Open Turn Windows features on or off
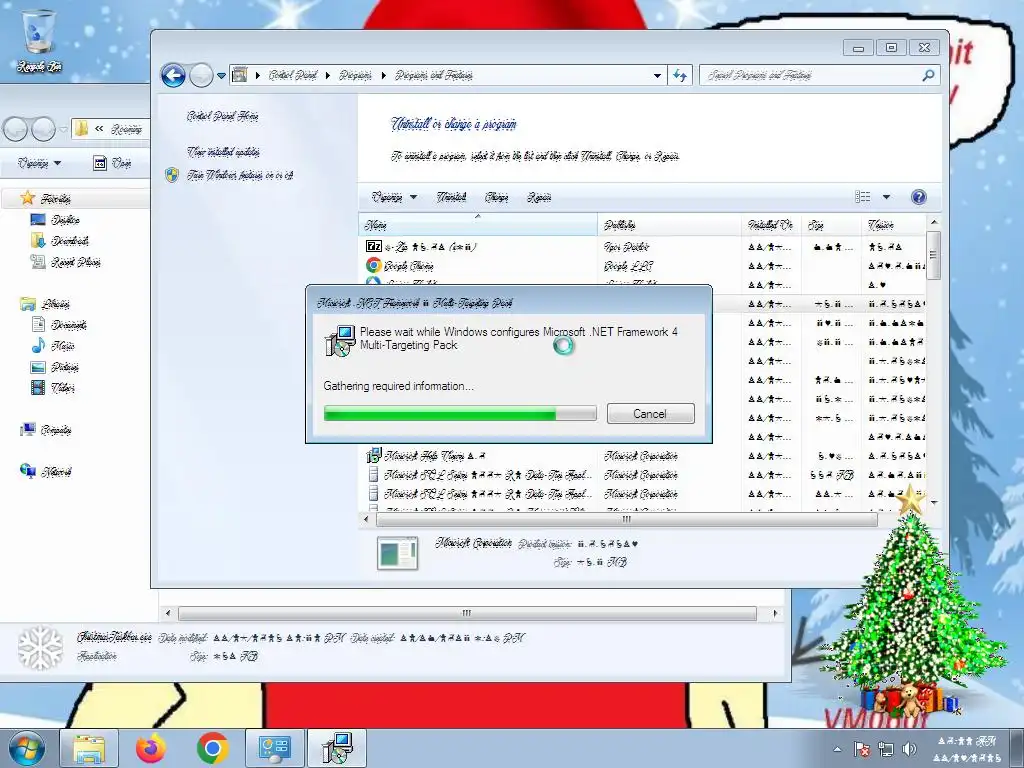 tap(240, 175)
